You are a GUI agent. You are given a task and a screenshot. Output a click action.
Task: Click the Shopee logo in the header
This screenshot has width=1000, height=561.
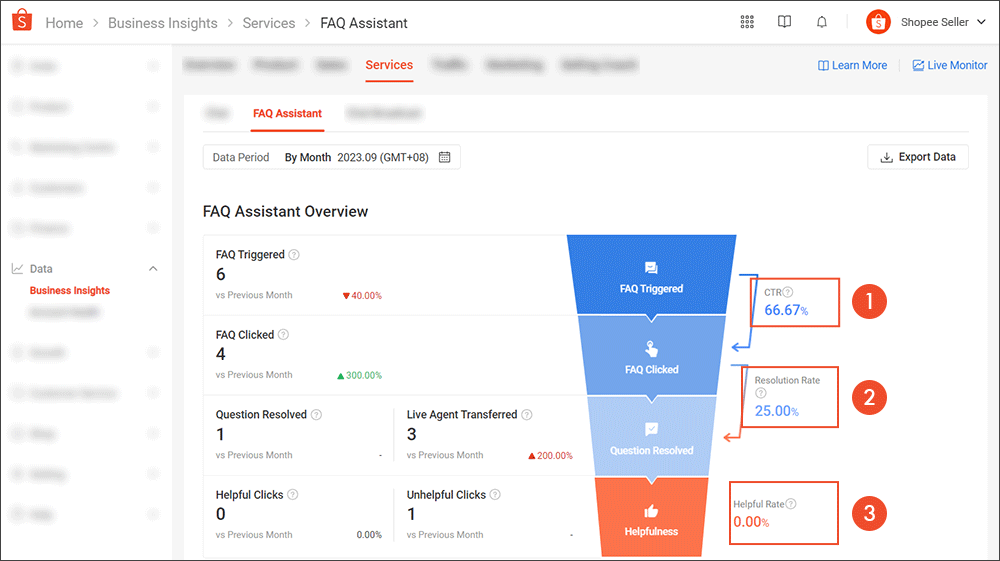pos(22,20)
